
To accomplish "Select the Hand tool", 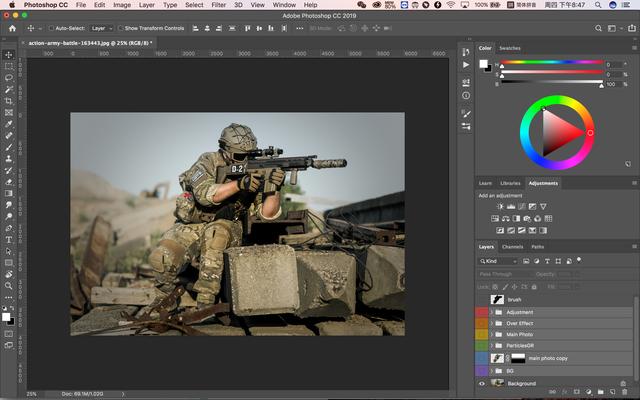I will [x=9, y=274].
